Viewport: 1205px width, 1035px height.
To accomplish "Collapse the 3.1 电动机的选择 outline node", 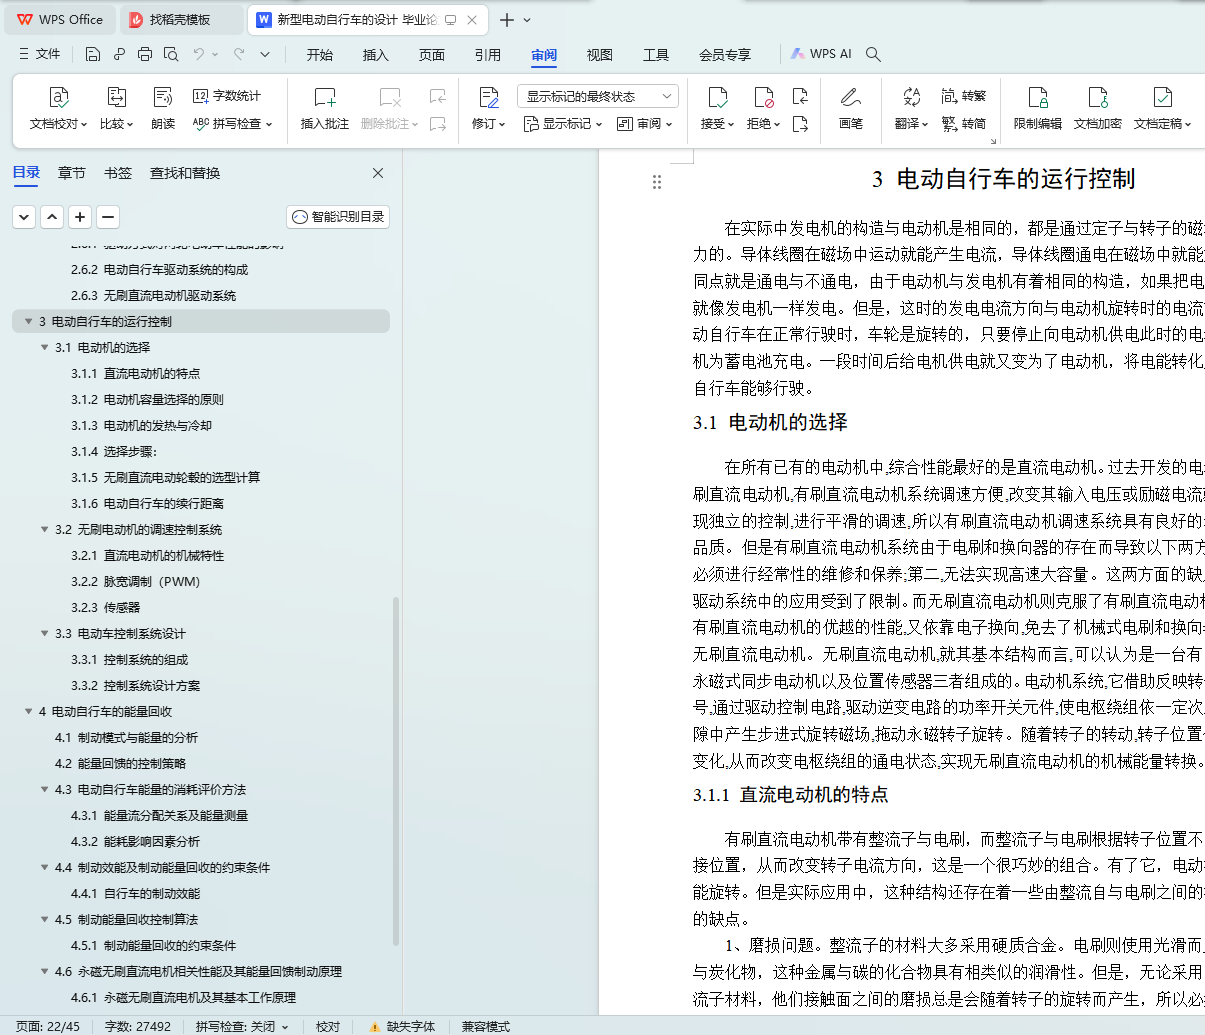I will tap(45, 348).
